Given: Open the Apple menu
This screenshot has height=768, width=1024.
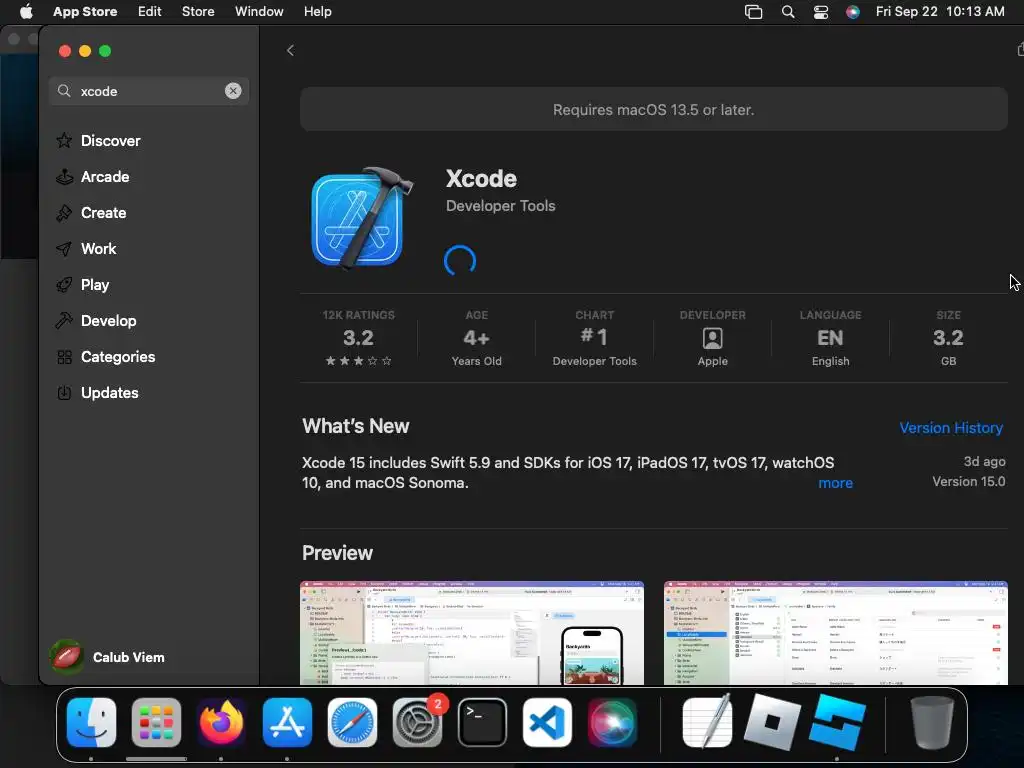Looking at the screenshot, I should point(26,11).
